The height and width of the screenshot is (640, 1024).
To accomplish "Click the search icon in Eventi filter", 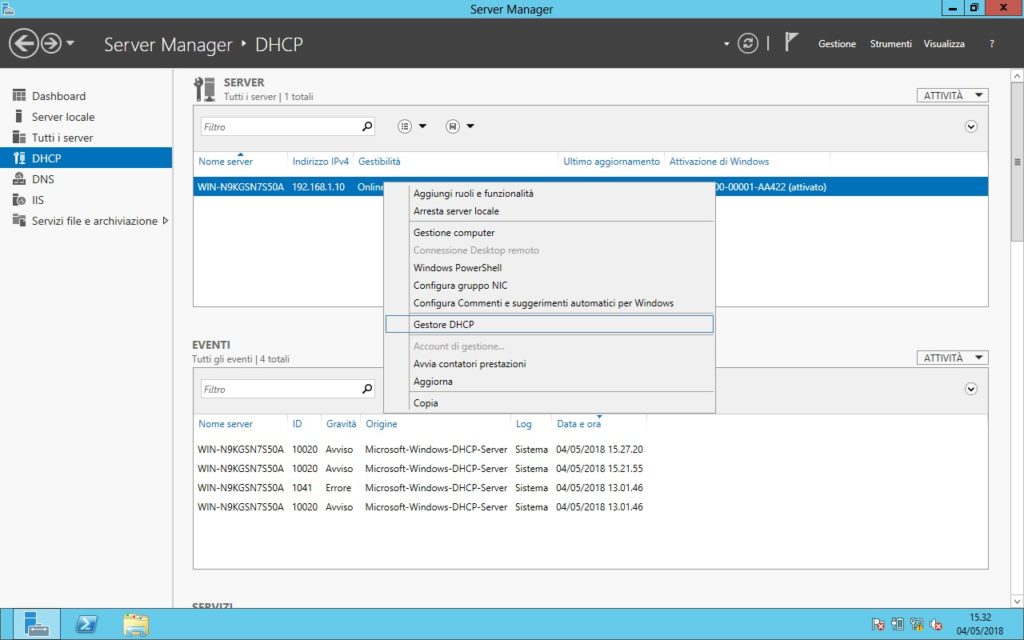I will (368, 389).
